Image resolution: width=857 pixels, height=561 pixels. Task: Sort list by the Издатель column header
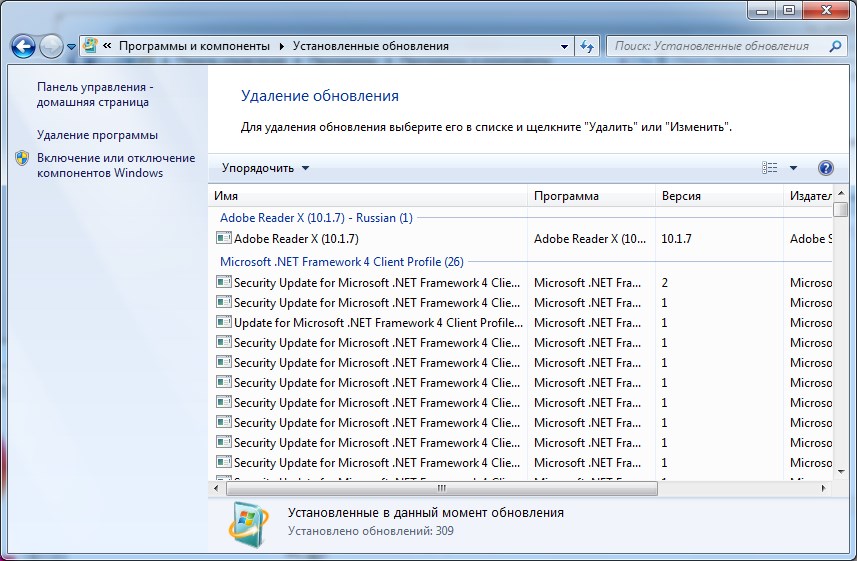click(x=808, y=196)
